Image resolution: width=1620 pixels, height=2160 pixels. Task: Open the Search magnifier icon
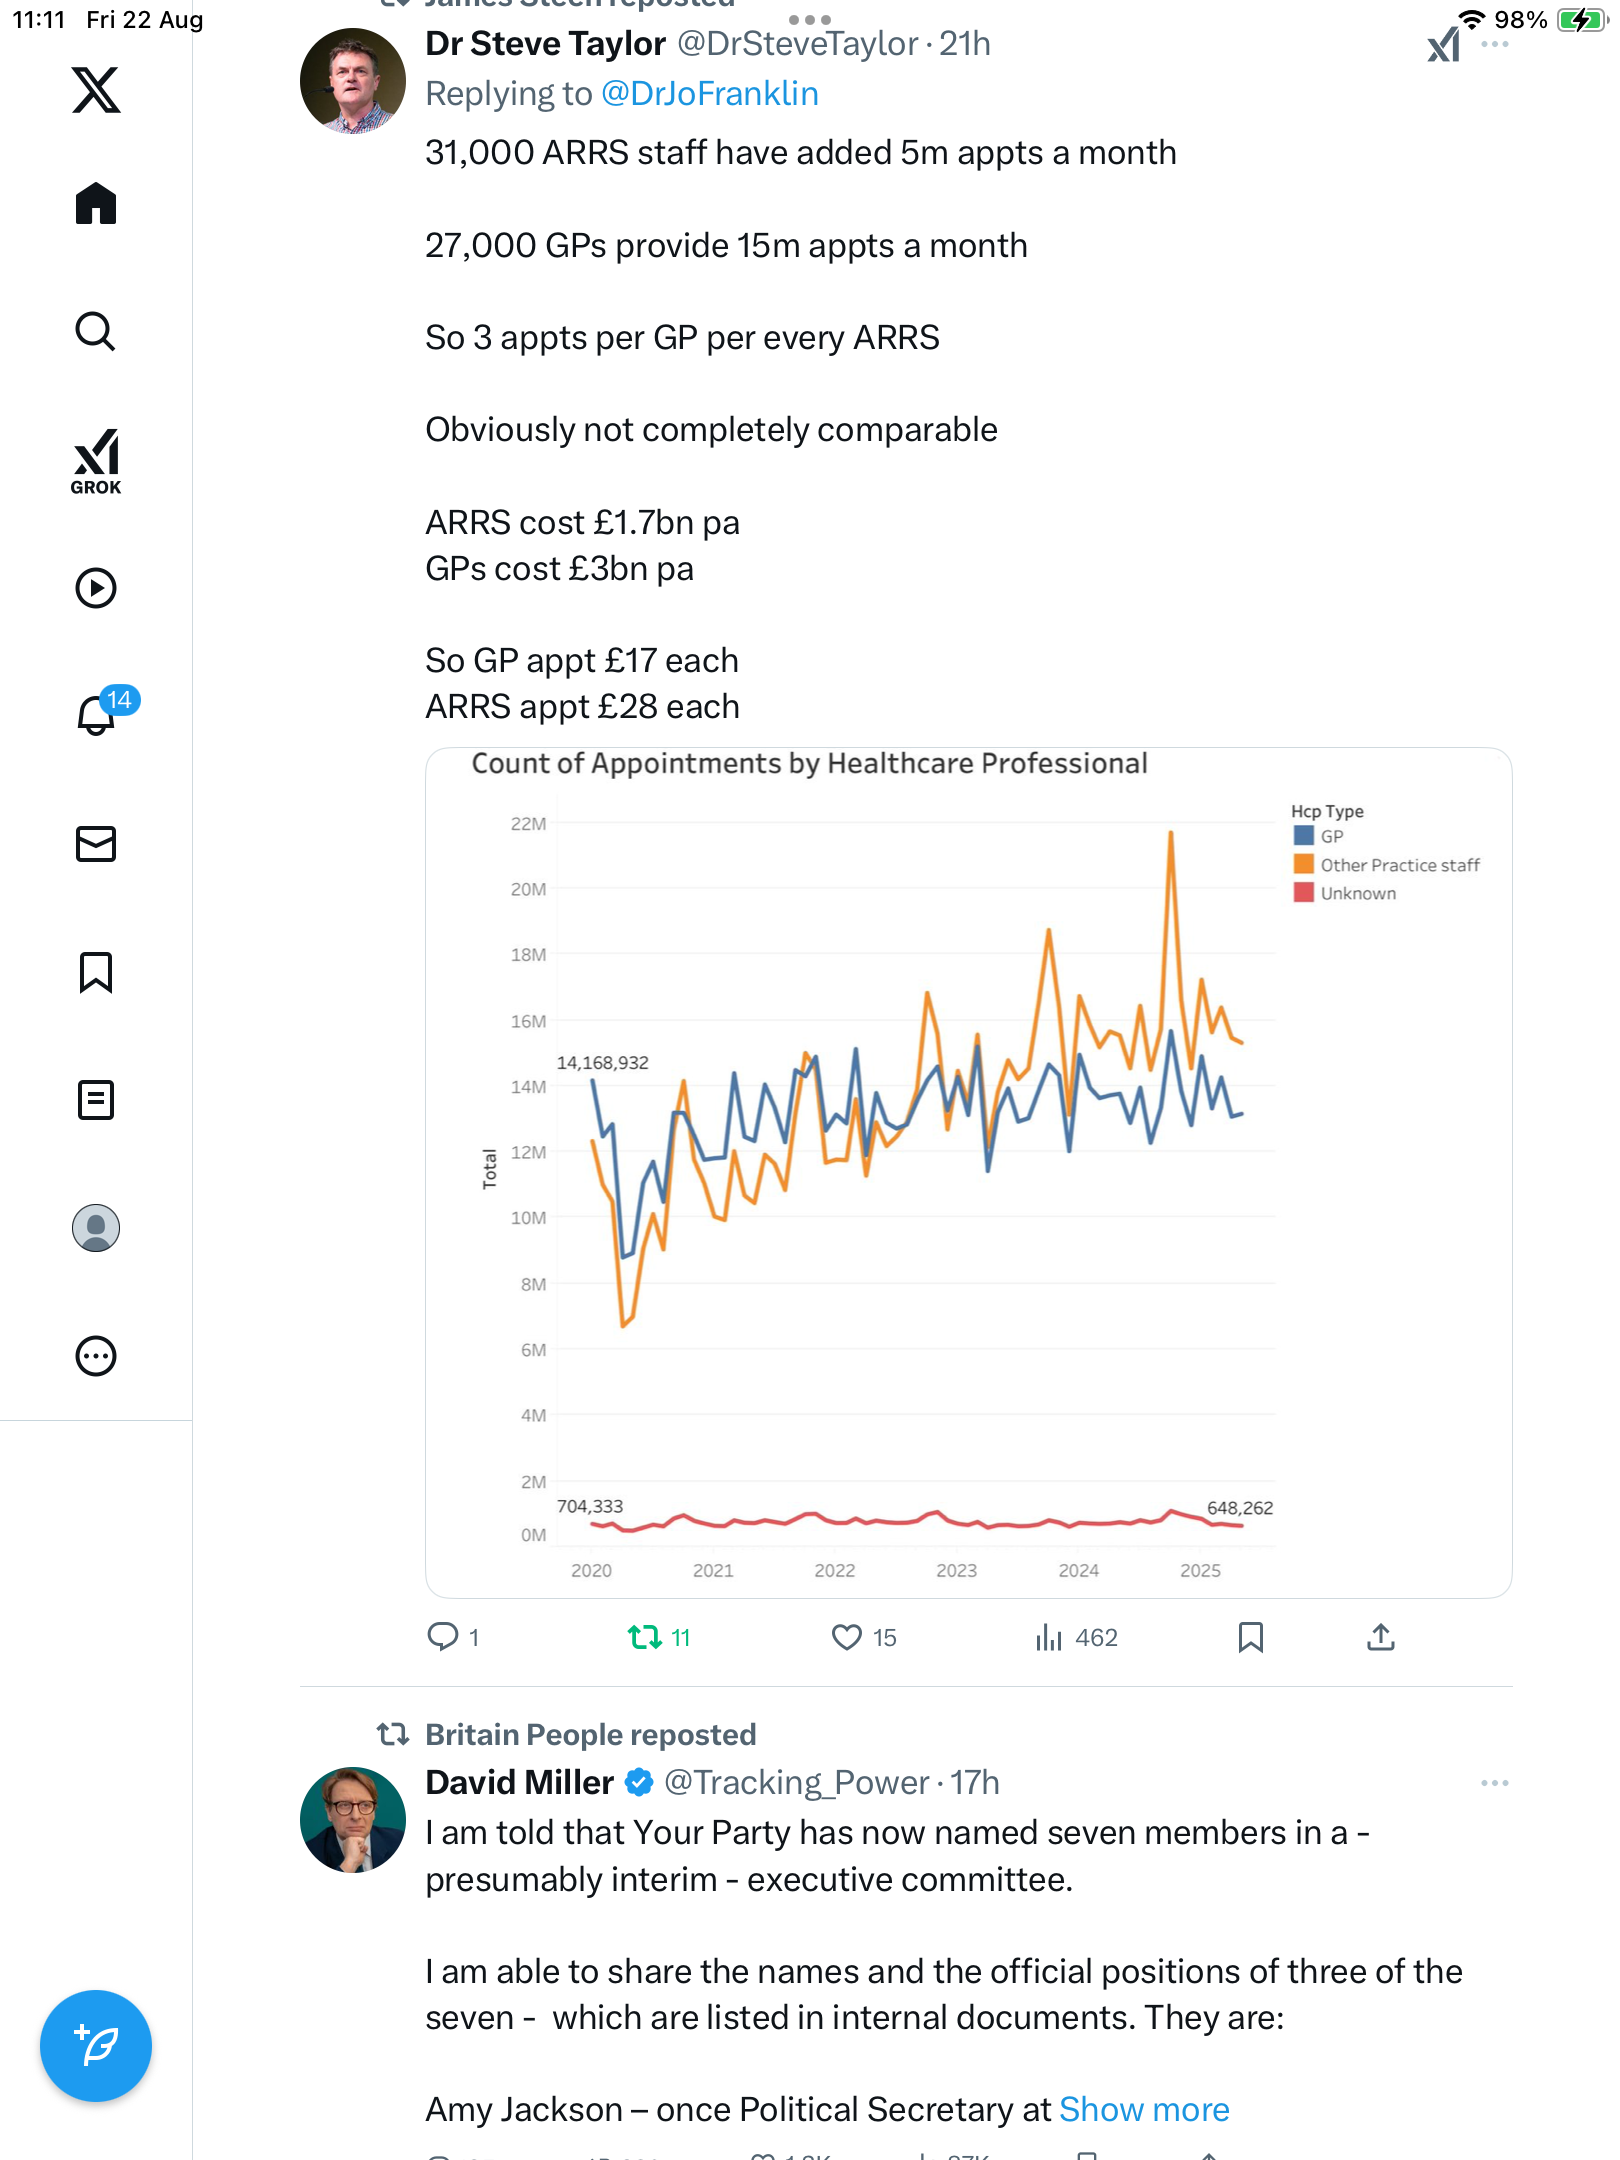click(96, 332)
